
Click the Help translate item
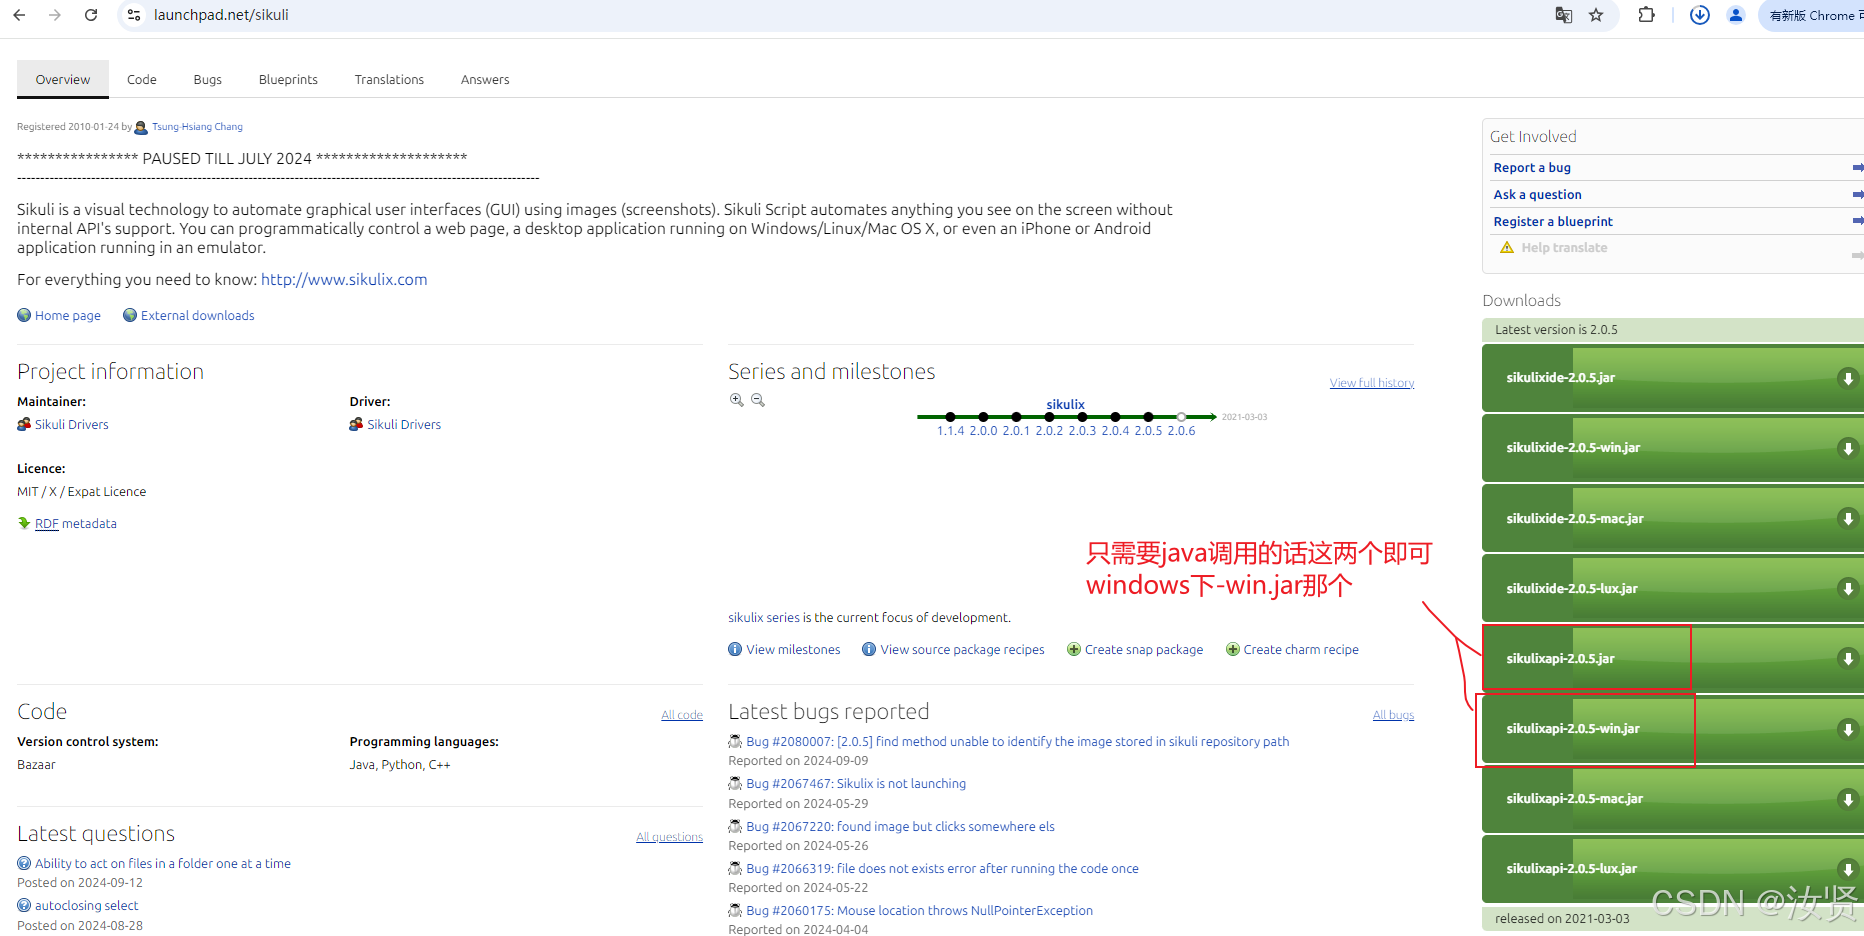(x=1564, y=248)
